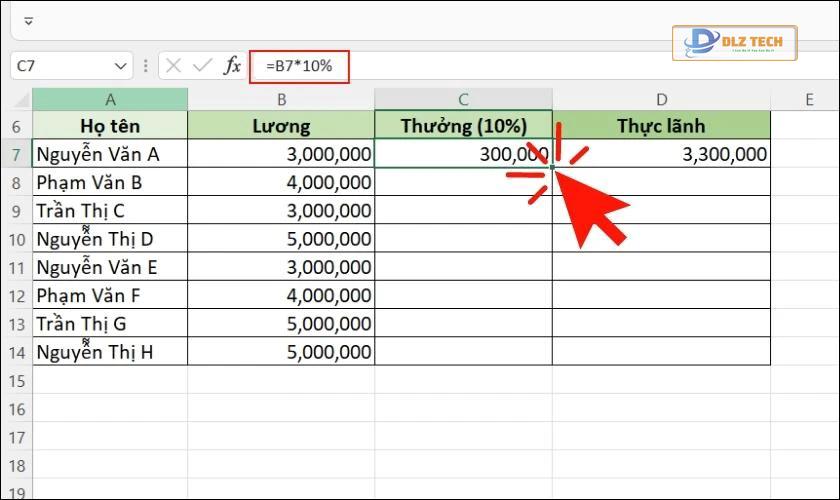Select cell 'Nguyễn Văn A'
Viewport: 840px width, 500px height.
pyautogui.click(x=110, y=154)
